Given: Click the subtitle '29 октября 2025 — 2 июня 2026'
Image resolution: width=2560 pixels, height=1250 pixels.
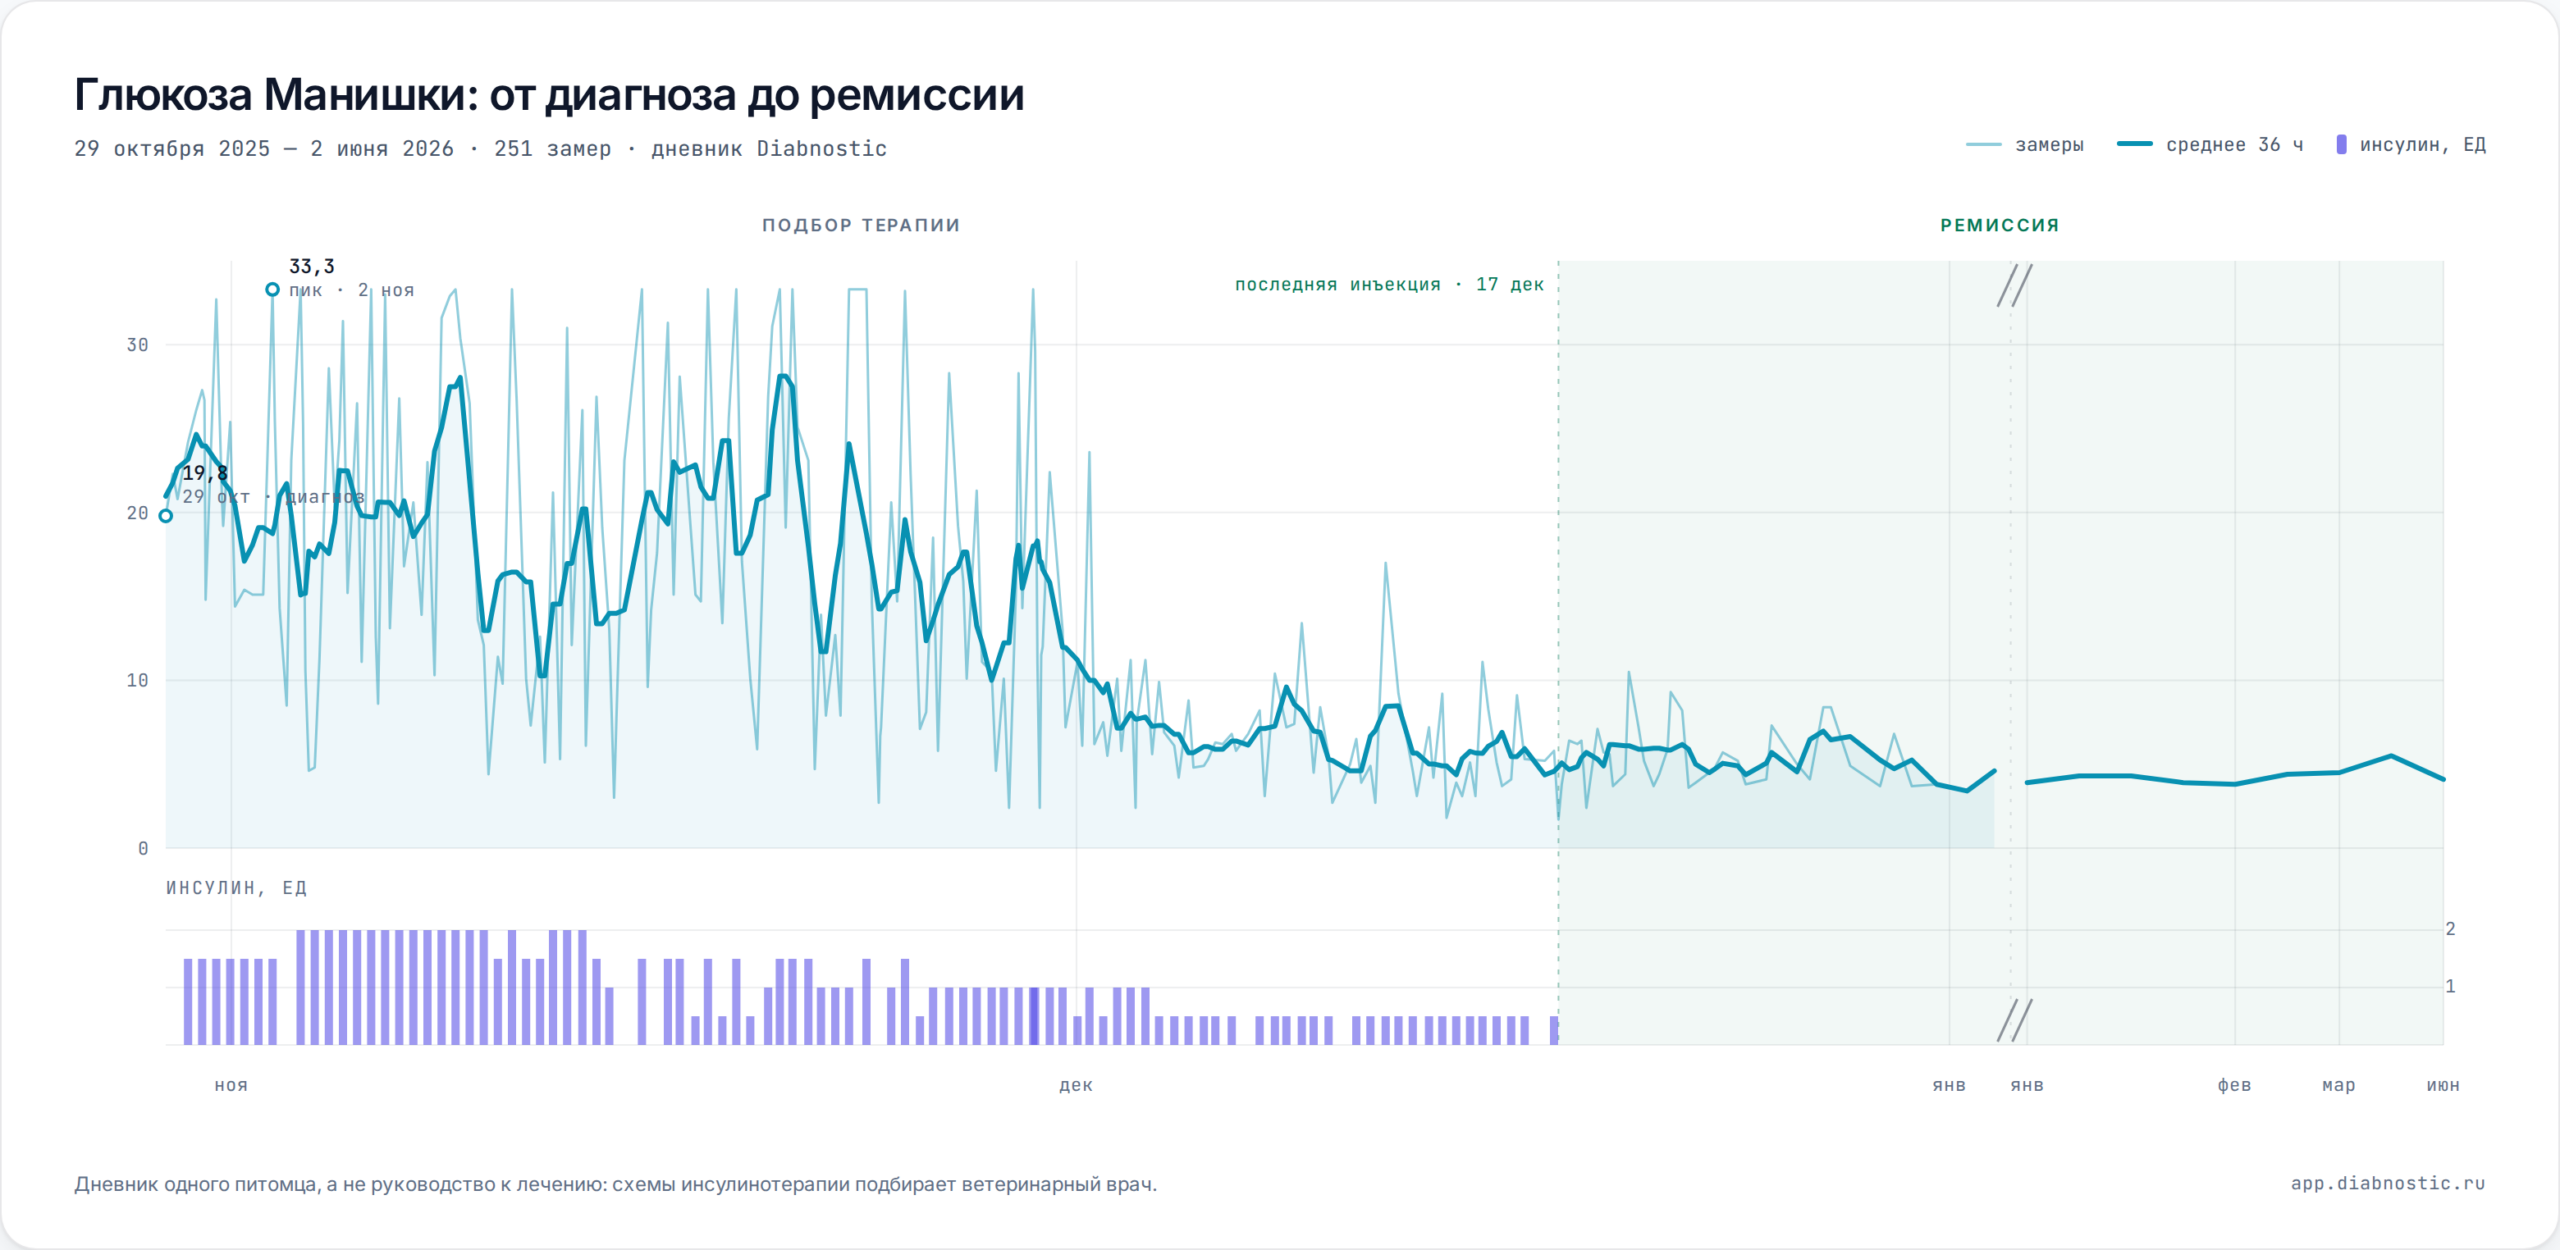Looking at the screenshot, I should (264, 149).
